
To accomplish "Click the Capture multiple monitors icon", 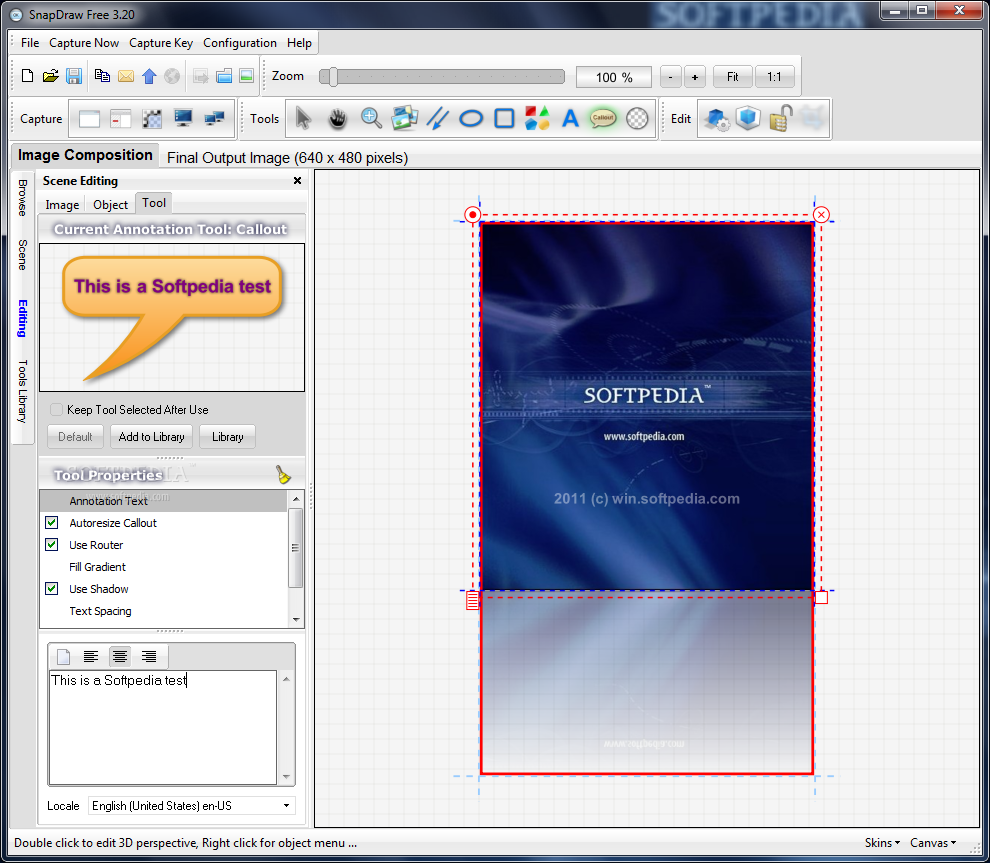I will tap(215, 118).
